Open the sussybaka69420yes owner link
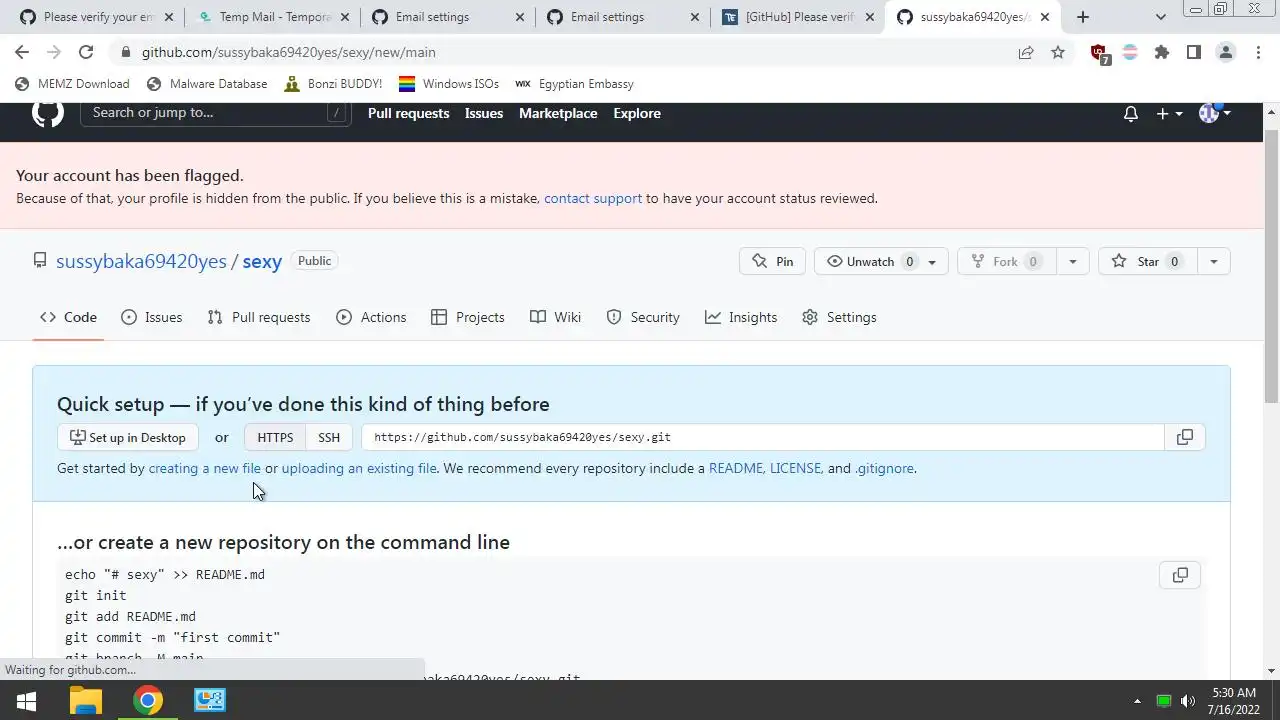 pyautogui.click(x=141, y=261)
